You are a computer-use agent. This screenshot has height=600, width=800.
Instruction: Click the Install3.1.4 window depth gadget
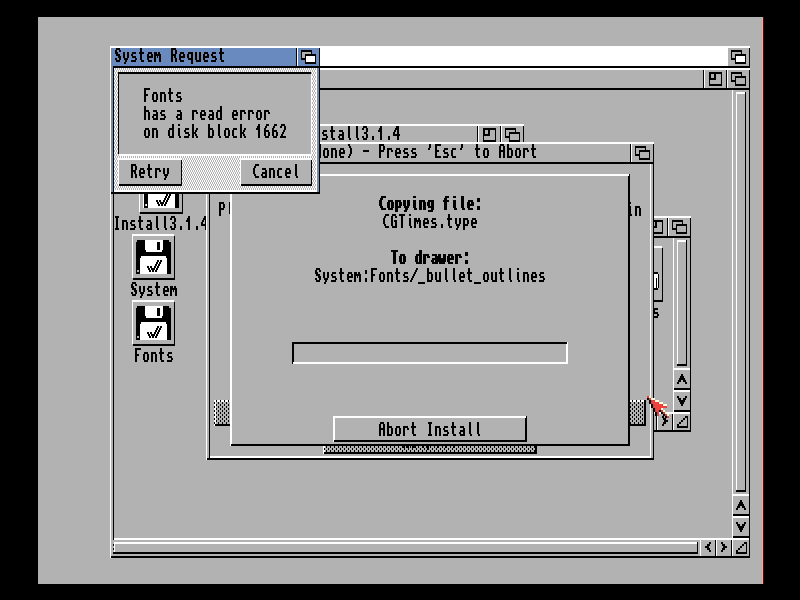(511, 134)
